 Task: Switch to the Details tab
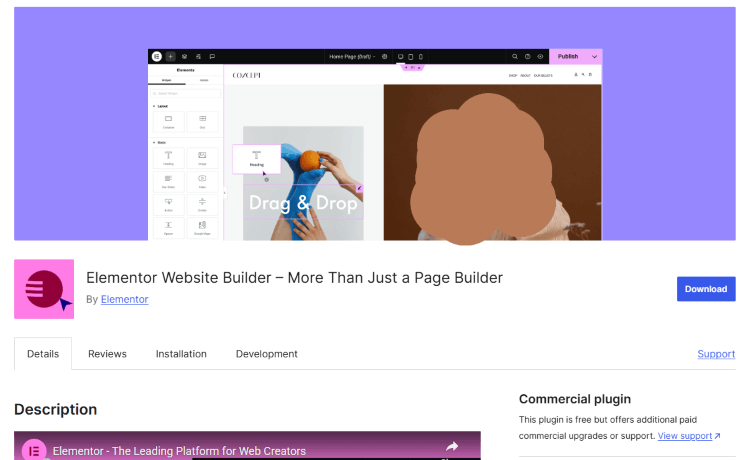pyautogui.click(x=43, y=354)
